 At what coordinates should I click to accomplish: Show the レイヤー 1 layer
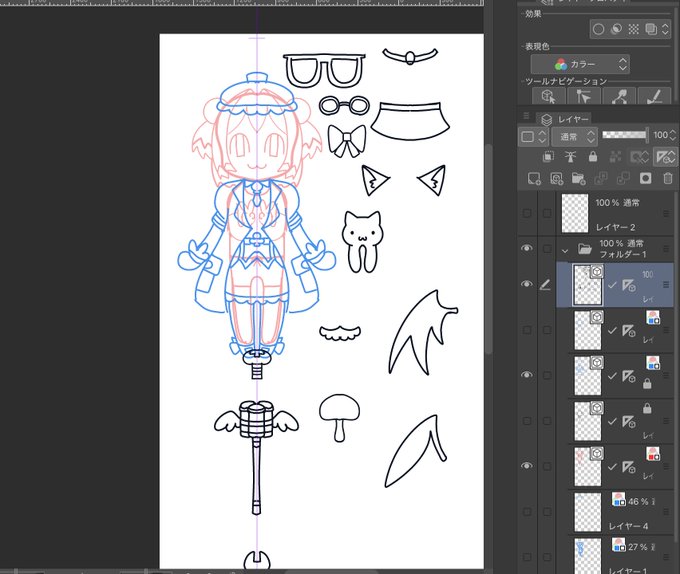[527, 557]
